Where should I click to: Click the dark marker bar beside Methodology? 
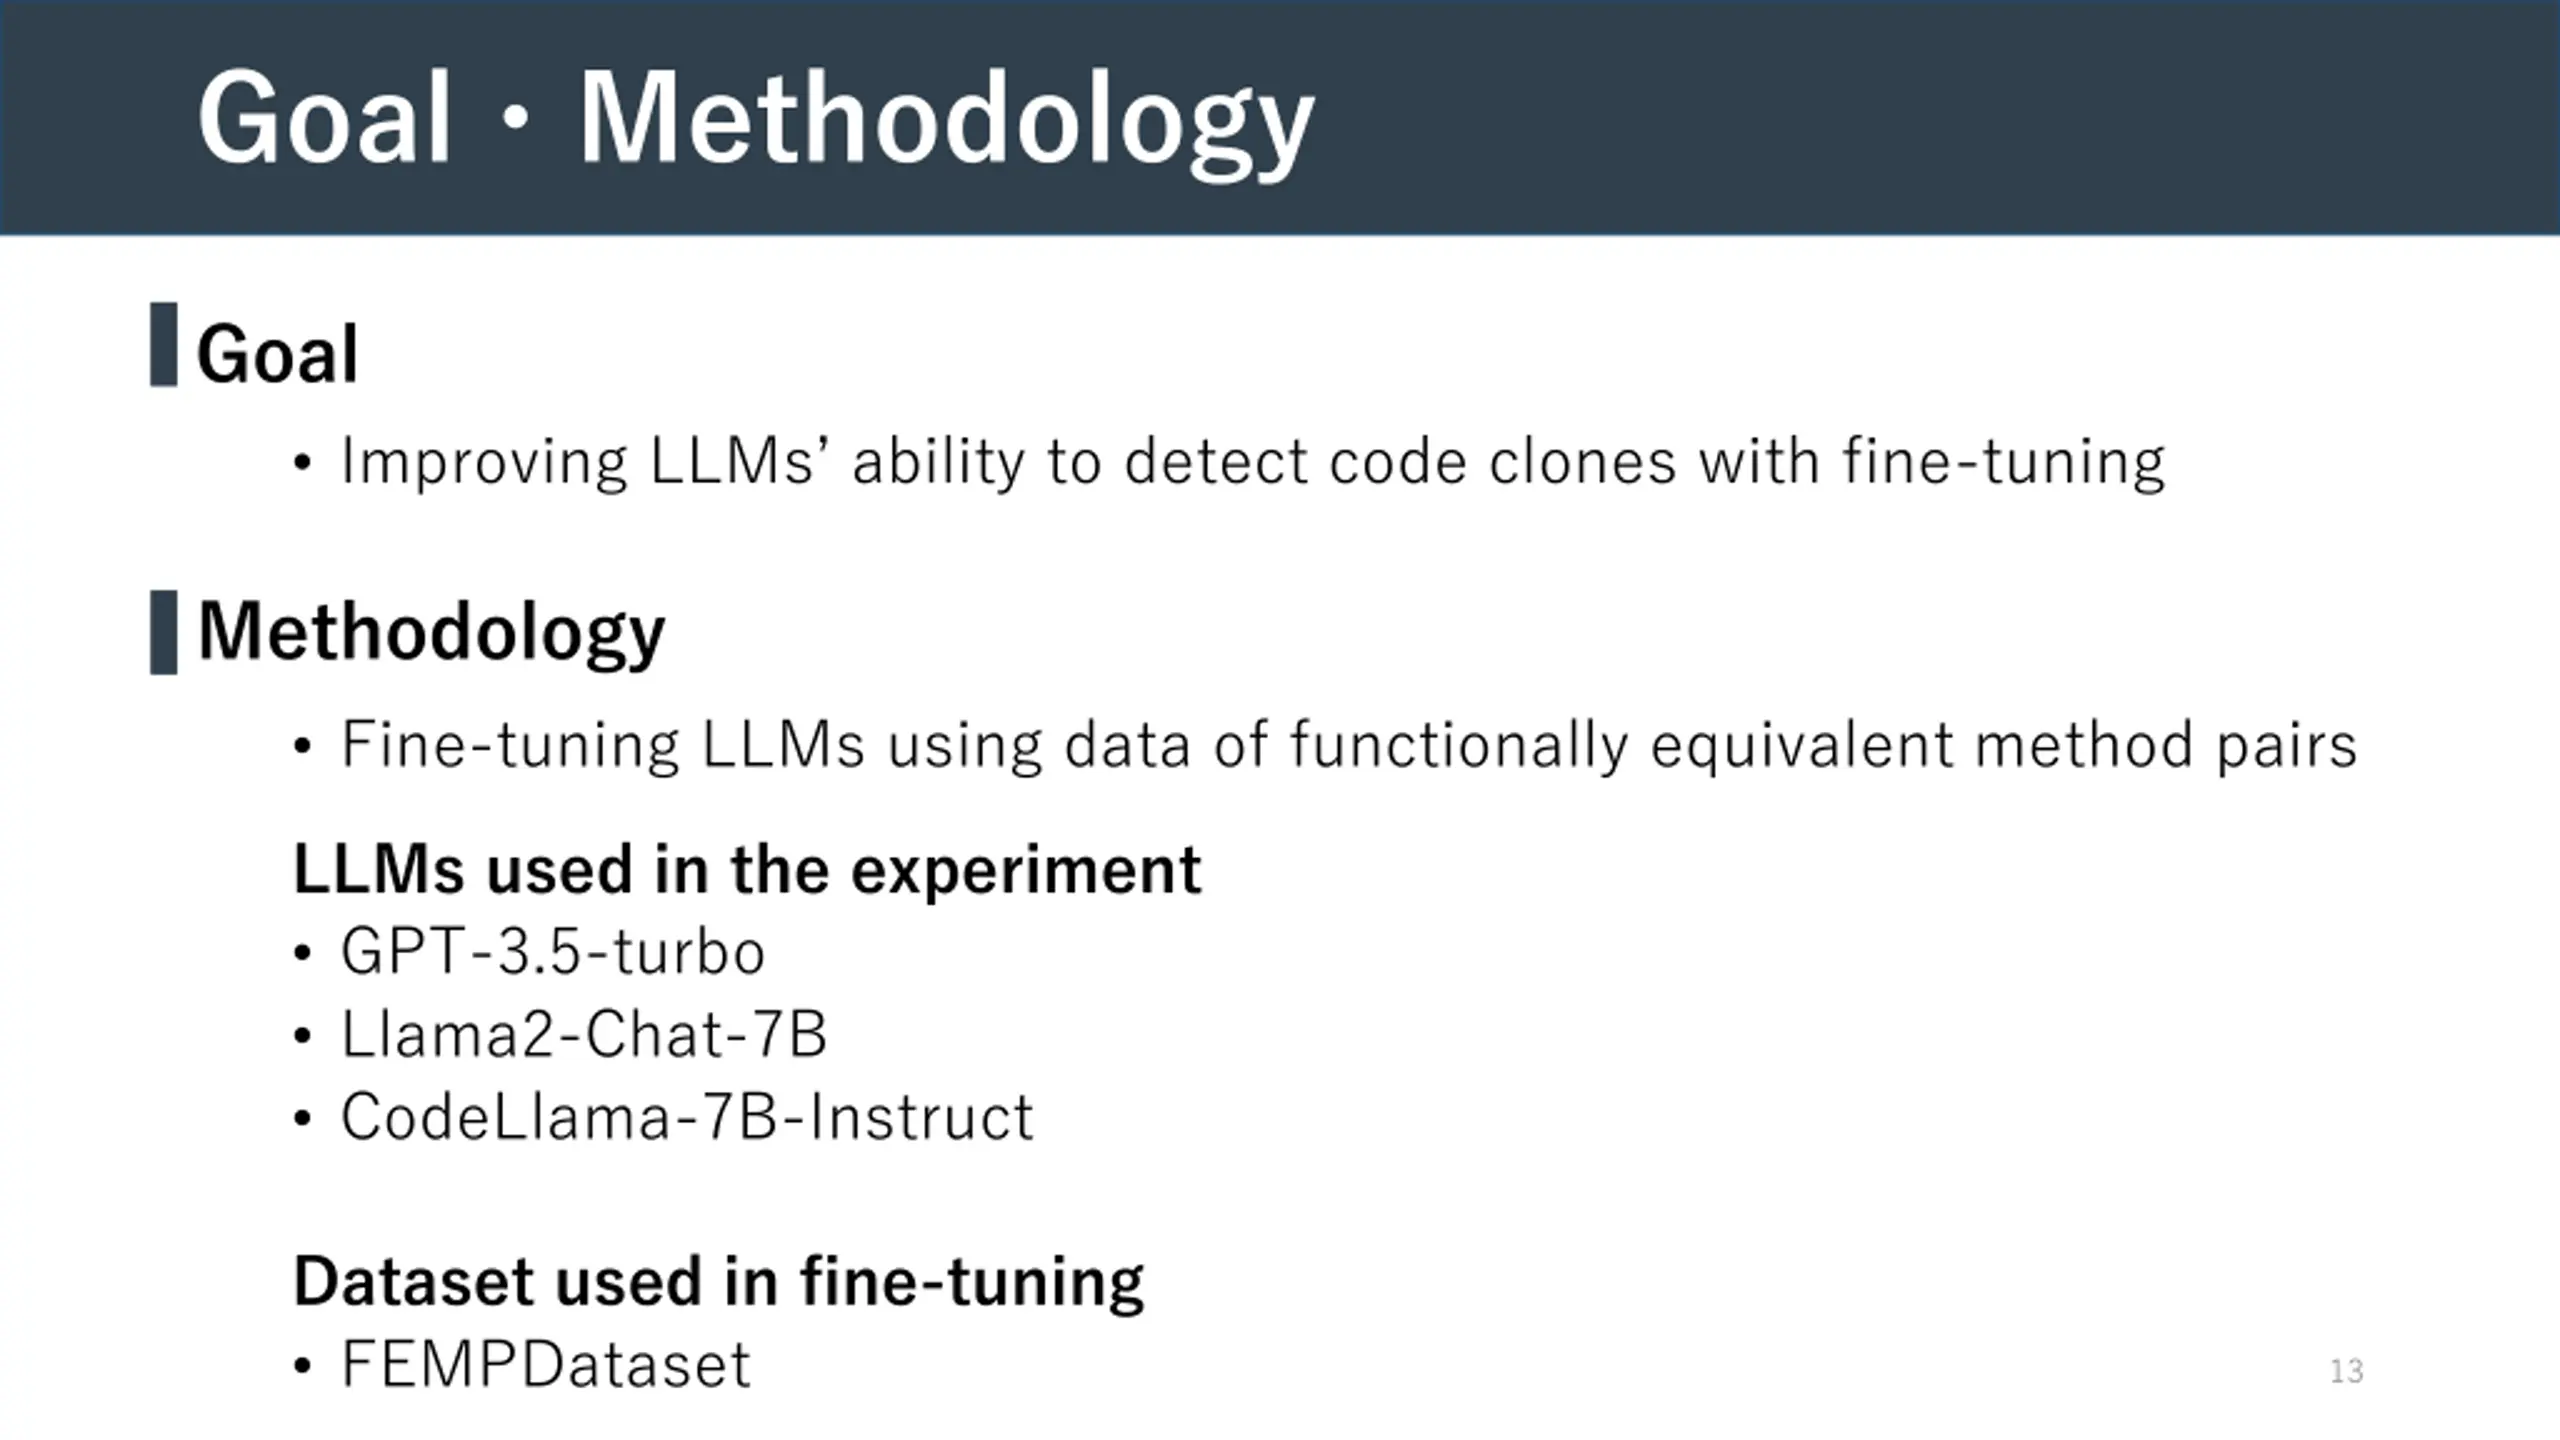[x=164, y=632]
